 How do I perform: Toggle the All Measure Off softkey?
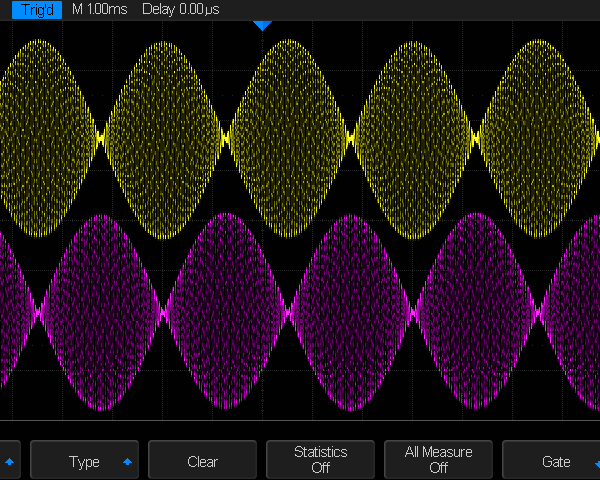438,460
